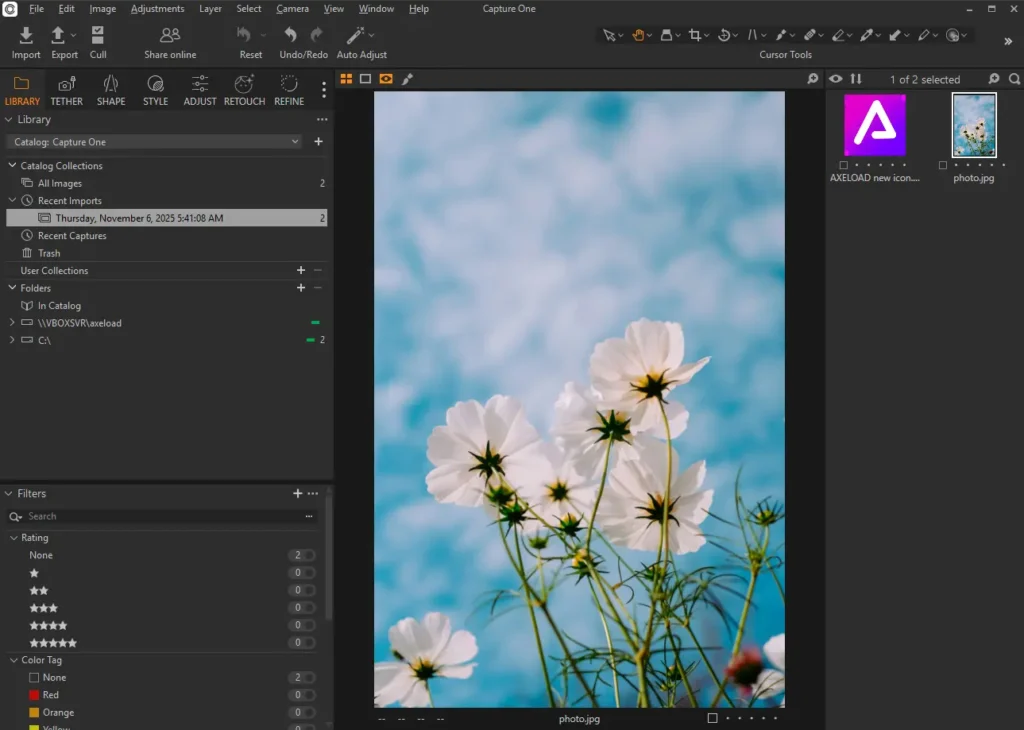The image size is (1024, 730).
Task: Select the Crop tool
Action: (694, 35)
